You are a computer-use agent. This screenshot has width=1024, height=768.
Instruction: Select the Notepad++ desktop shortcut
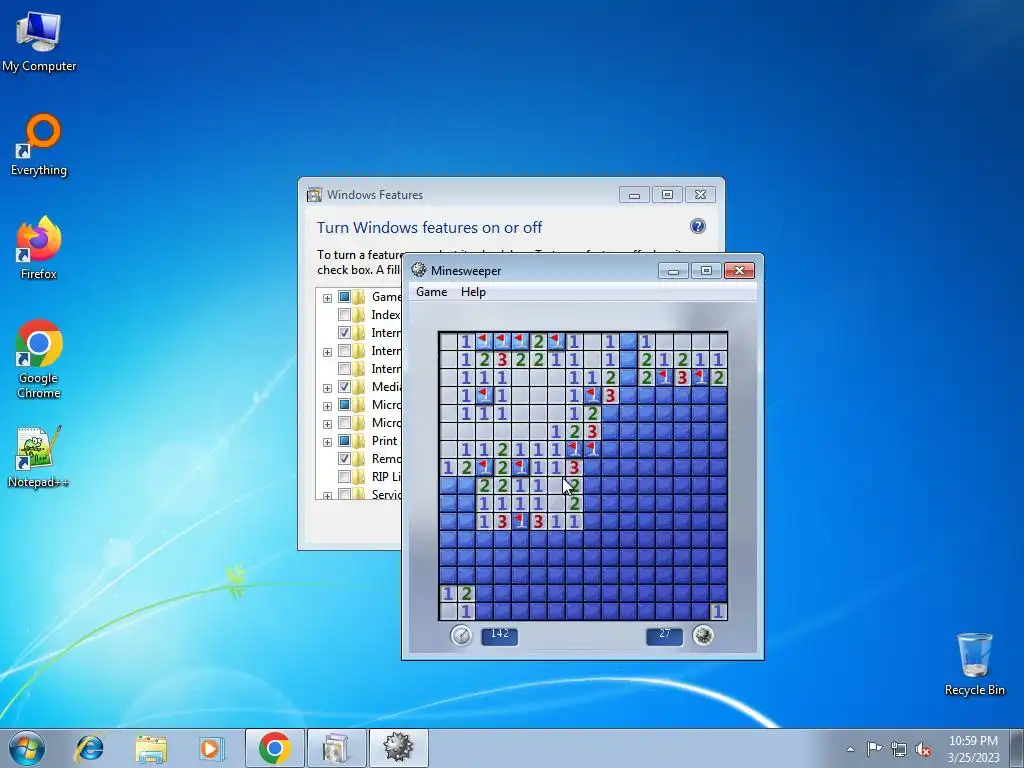coord(38,457)
